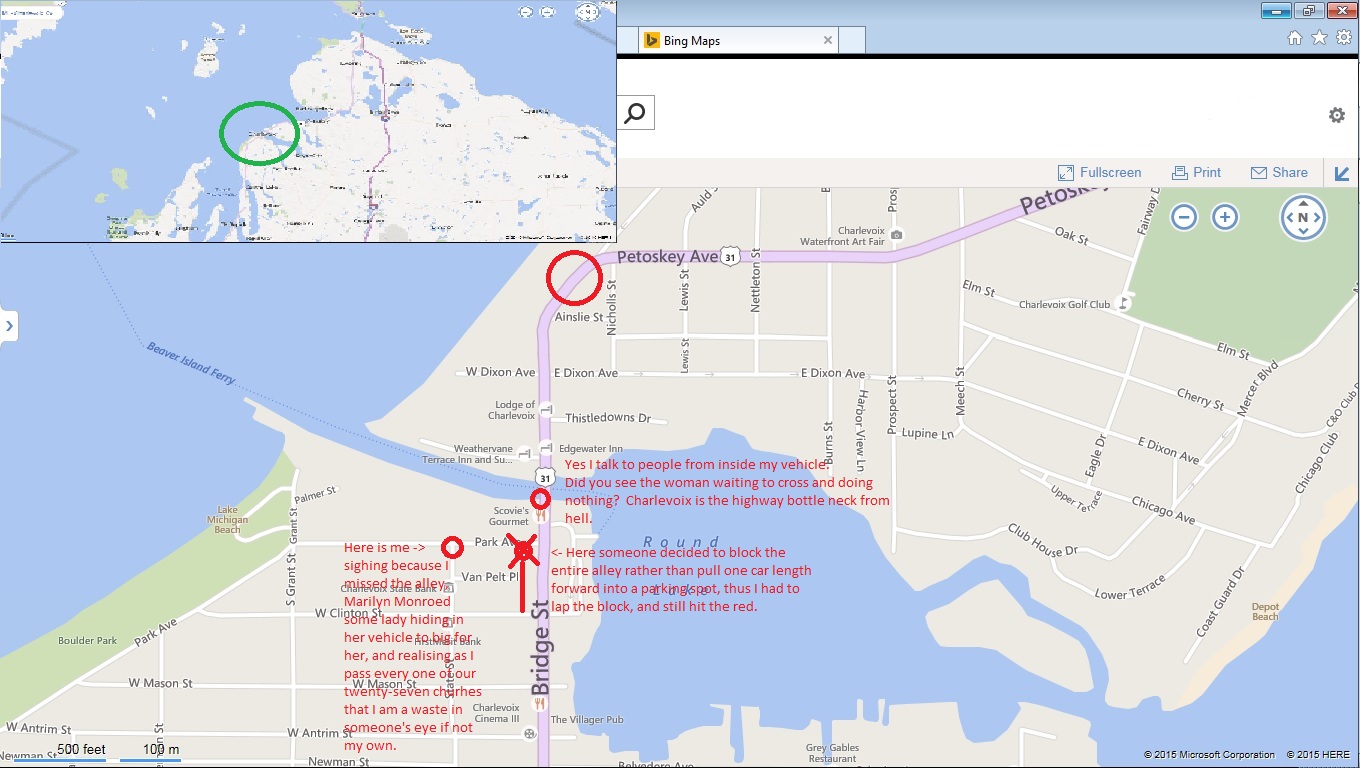Click the W Mason St label
This screenshot has height=768, width=1360.
click(x=160, y=683)
